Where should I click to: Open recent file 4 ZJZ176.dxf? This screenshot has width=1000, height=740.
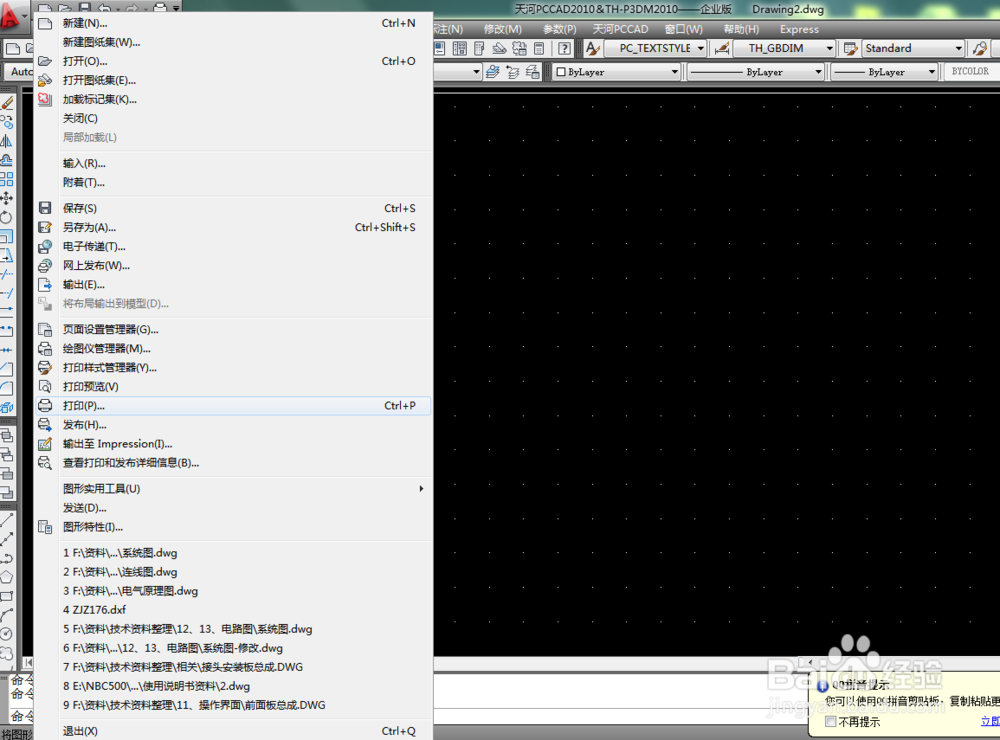233,610
